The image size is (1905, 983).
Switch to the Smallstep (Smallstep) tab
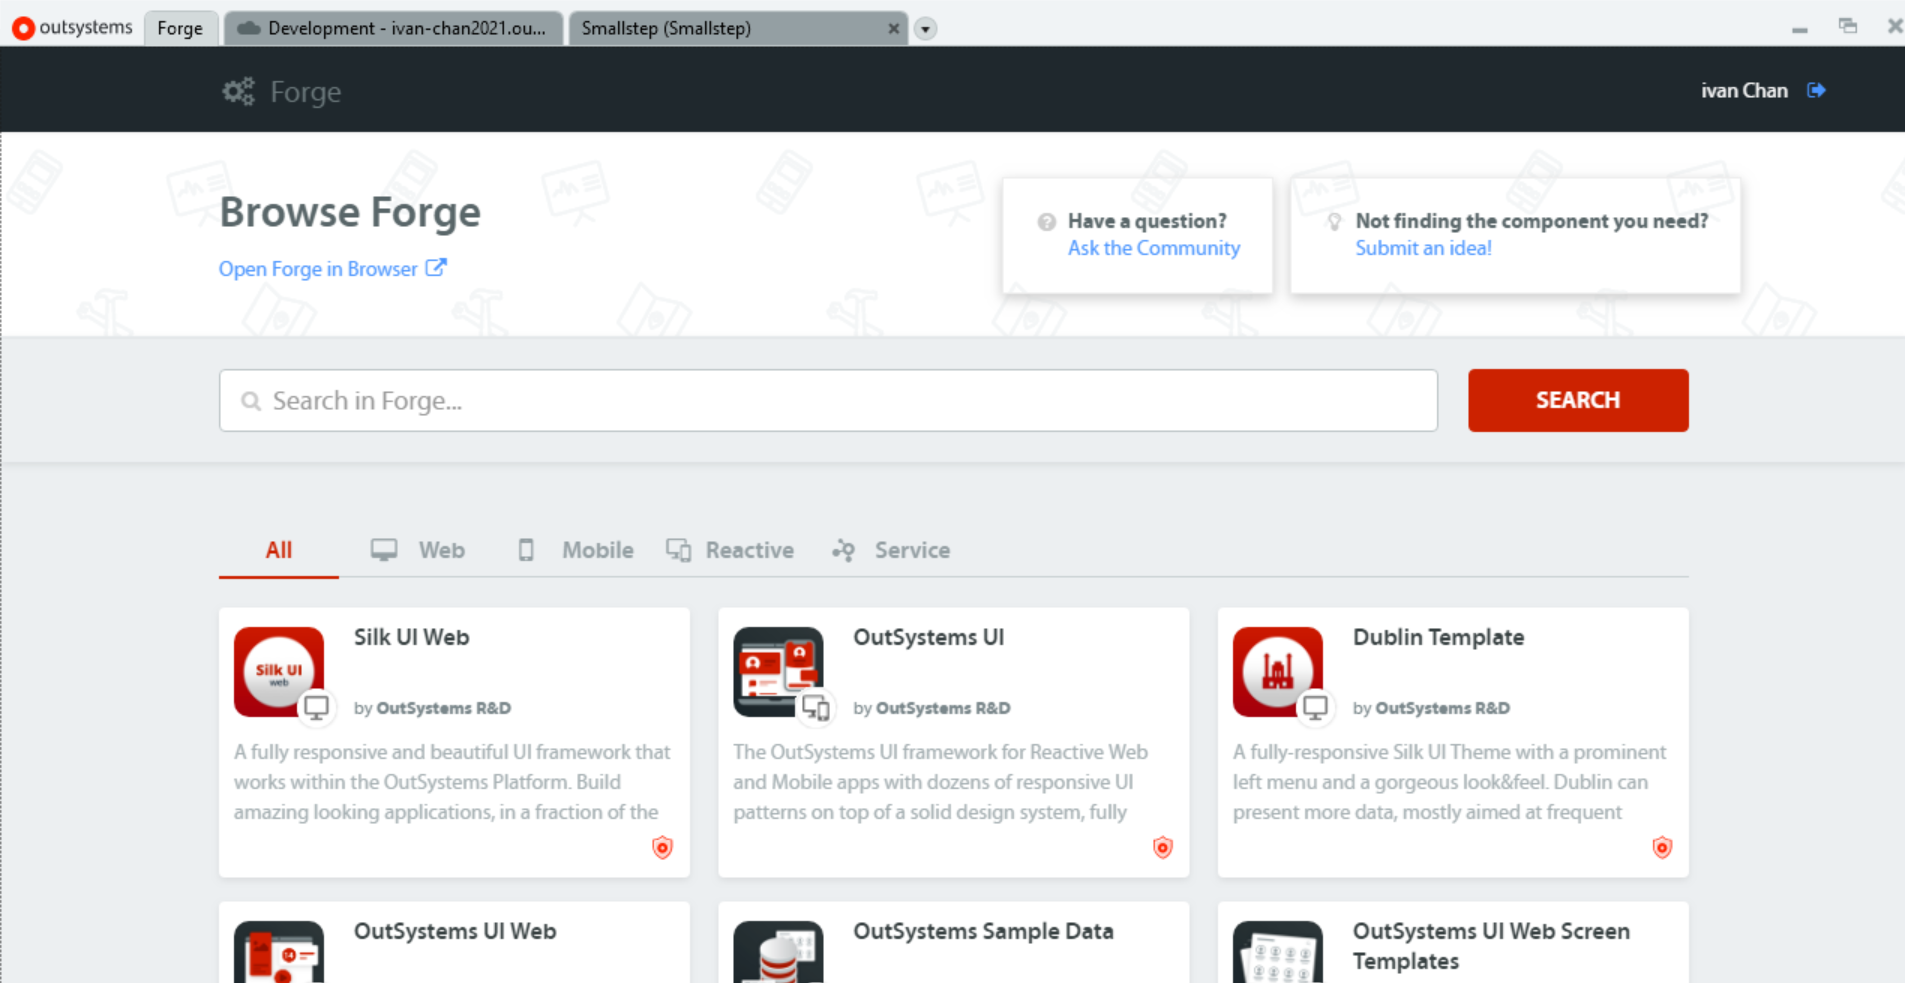738,28
